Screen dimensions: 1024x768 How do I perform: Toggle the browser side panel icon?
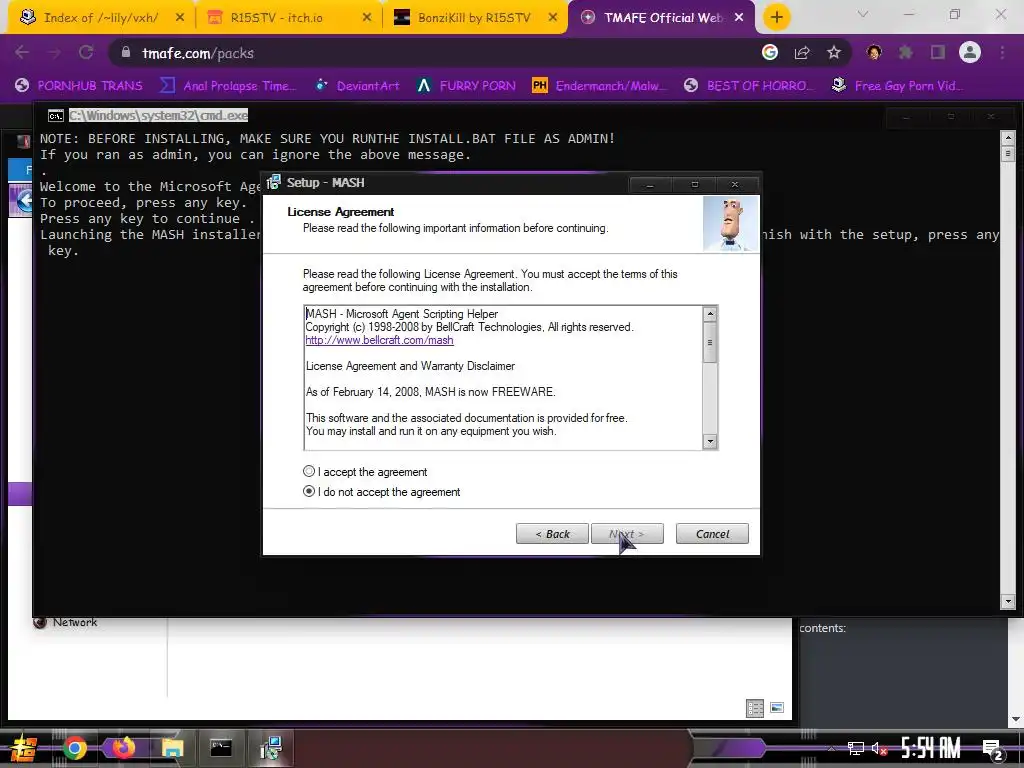pos(938,52)
